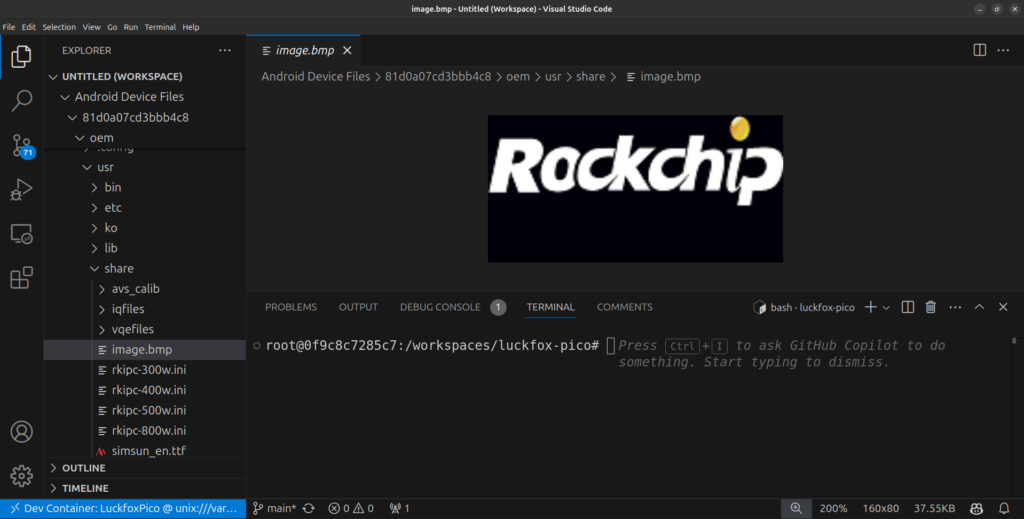
Task: Open rkipc-800w.ini file
Action: [144, 430]
